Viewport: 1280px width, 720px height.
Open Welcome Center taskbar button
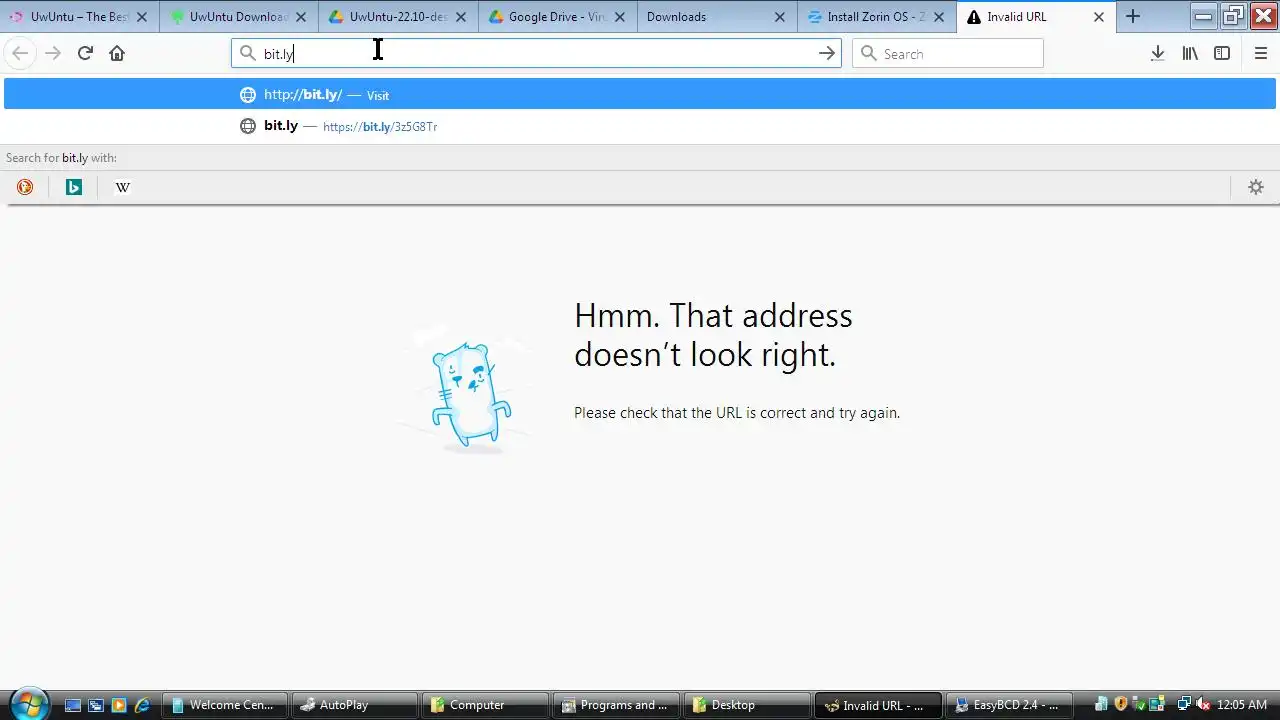point(225,705)
